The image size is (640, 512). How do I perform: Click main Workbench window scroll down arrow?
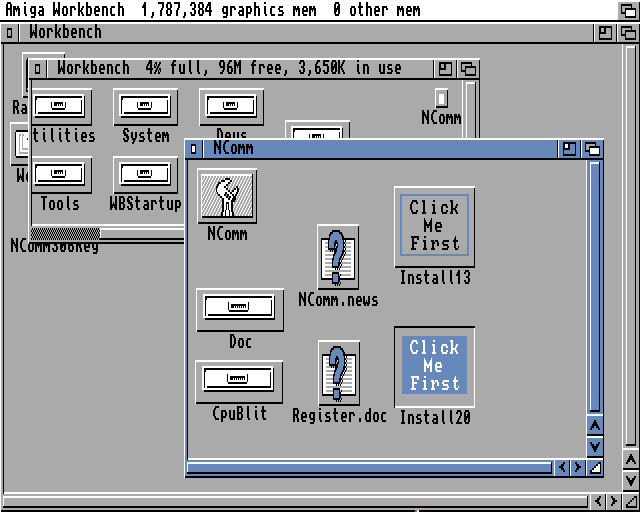click(x=631, y=481)
